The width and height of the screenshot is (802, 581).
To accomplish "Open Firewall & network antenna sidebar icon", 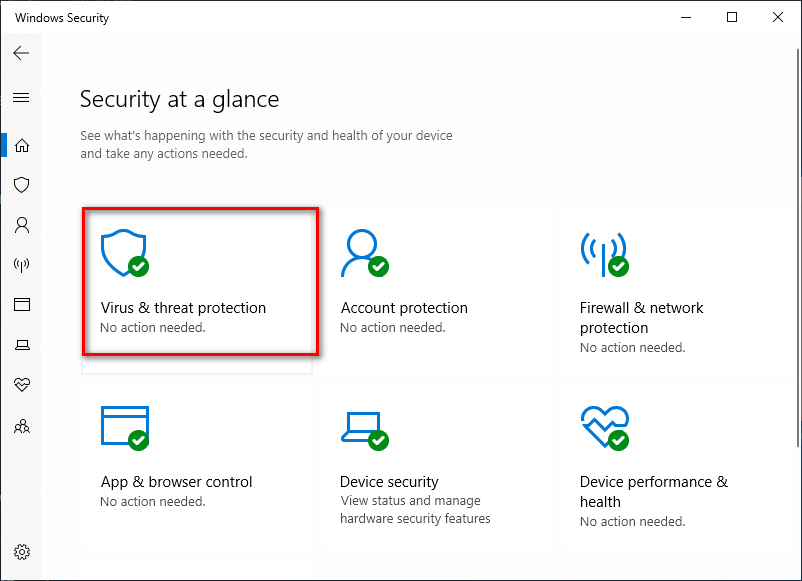I will 21,264.
